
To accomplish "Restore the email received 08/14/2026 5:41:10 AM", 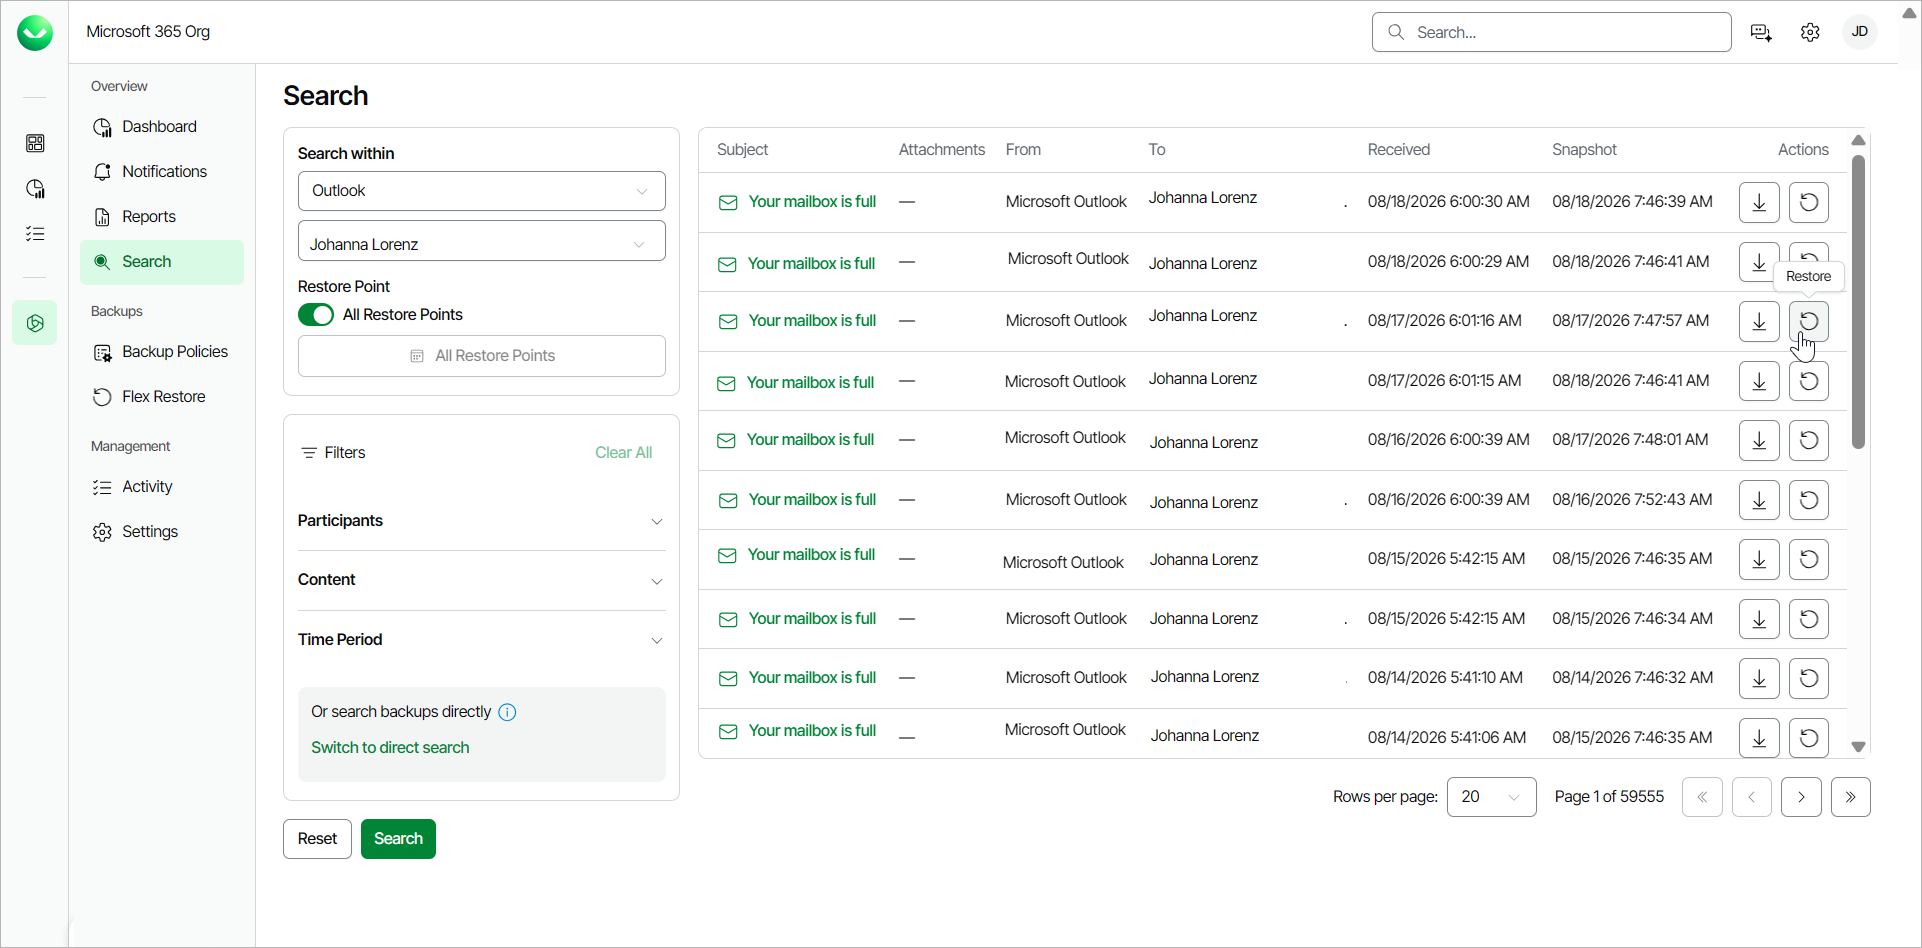I will pos(1809,678).
